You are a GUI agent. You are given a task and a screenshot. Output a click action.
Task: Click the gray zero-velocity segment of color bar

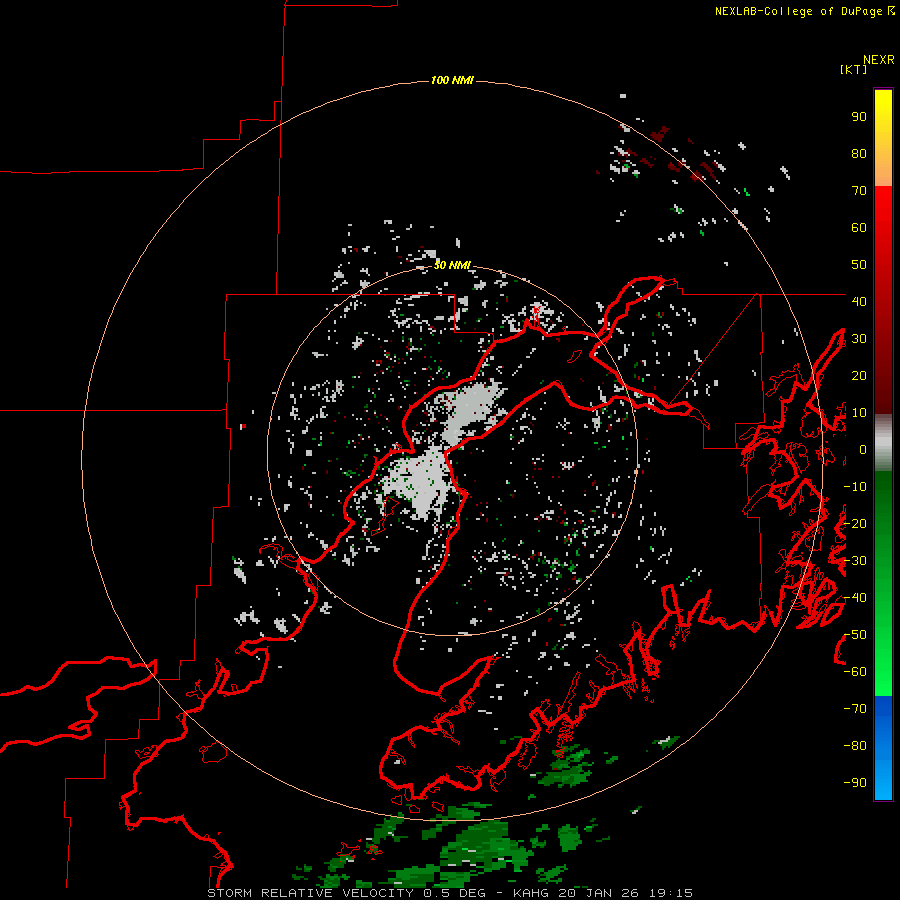coord(883,443)
